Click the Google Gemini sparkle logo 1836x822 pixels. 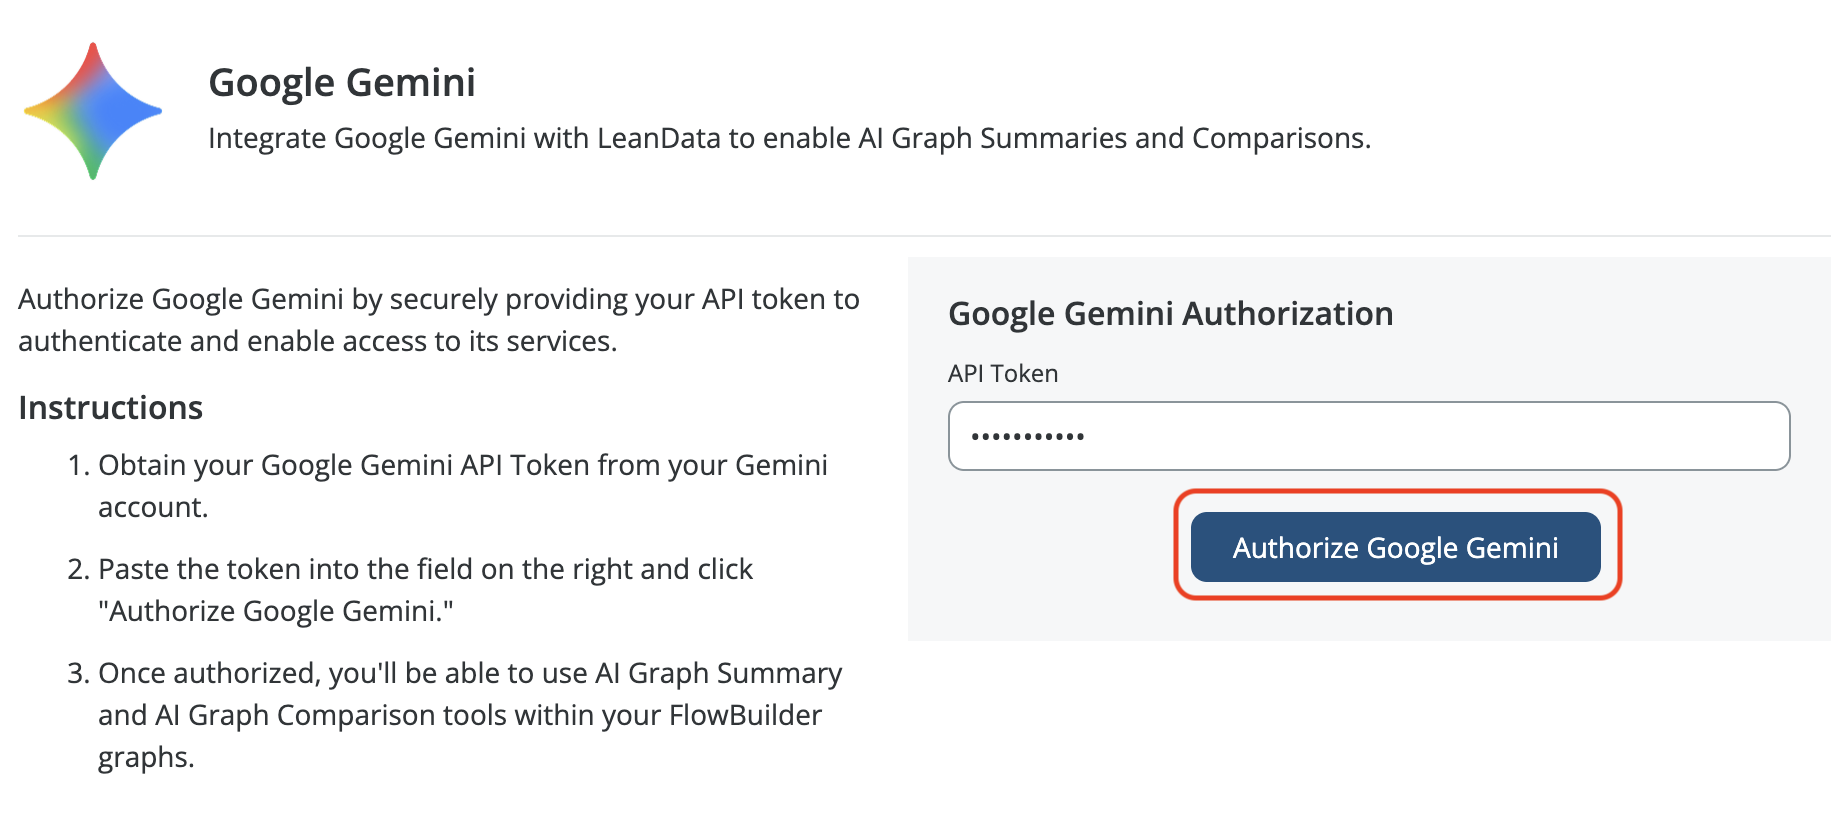pyautogui.click(x=93, y=111)
